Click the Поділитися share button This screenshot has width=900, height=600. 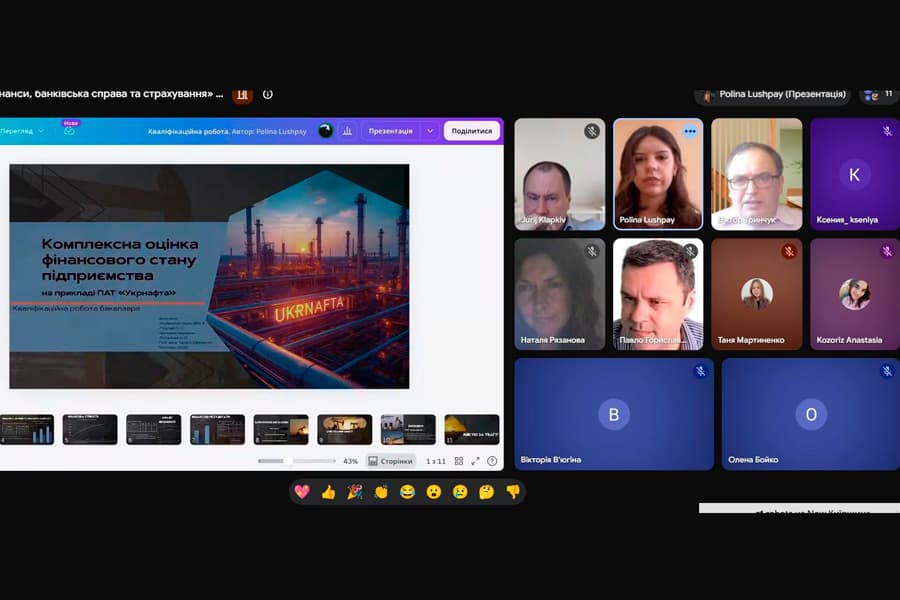coord(472,131)
